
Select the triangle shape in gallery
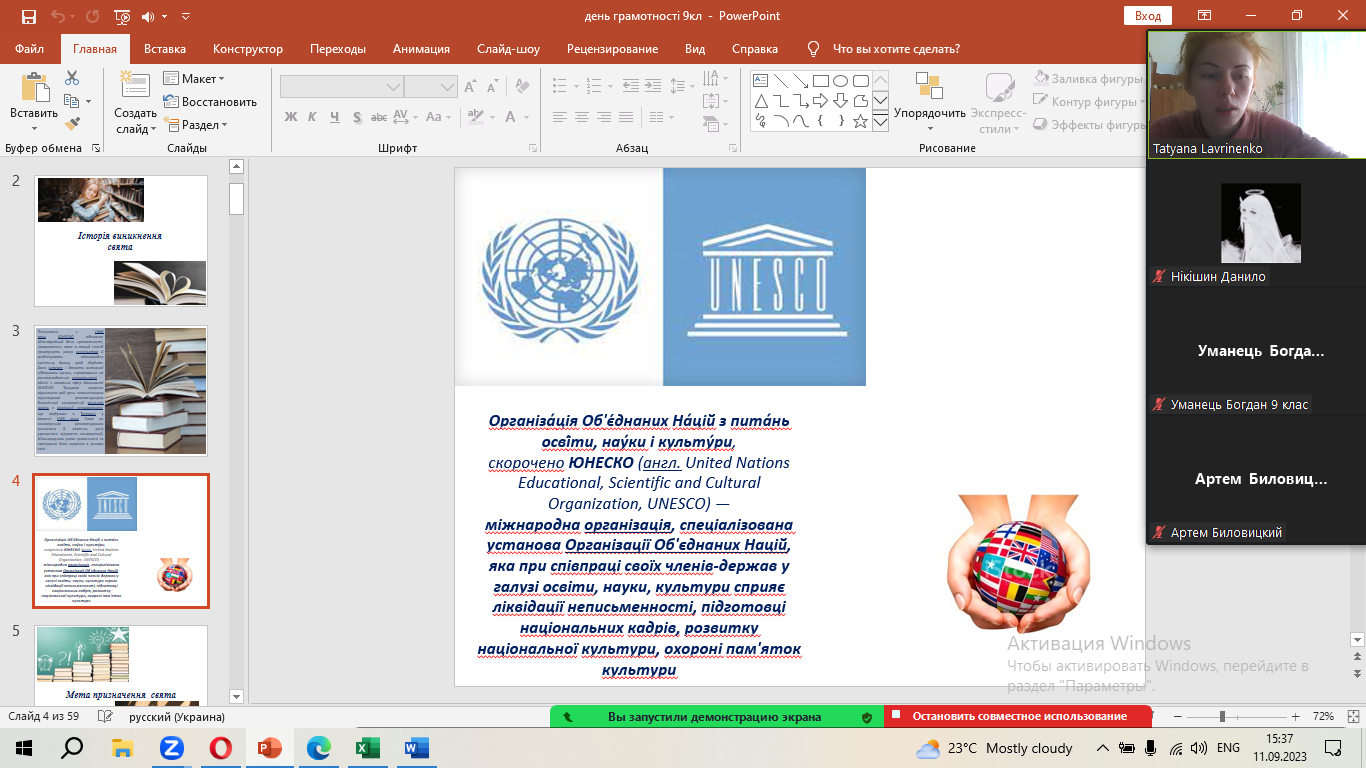coord(760,101)
